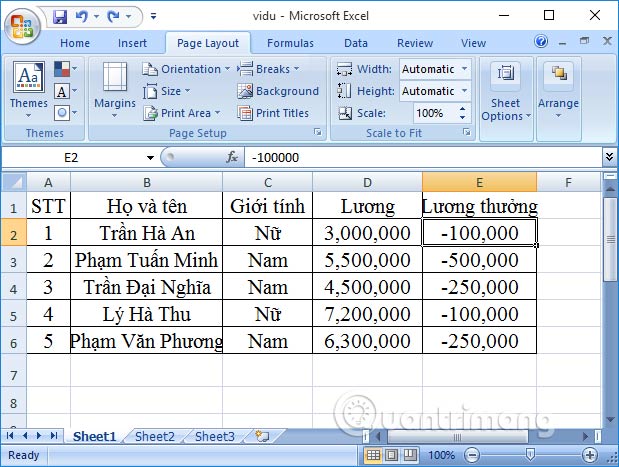Click the Background button
Screen dimensions: 619x467
[x=278, y=91]
